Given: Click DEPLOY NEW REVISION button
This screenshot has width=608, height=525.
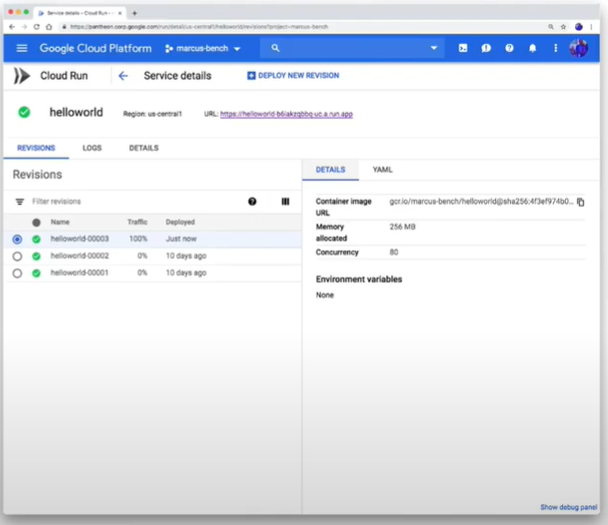Looking at the screenshot, I should [x=293, y=76].
